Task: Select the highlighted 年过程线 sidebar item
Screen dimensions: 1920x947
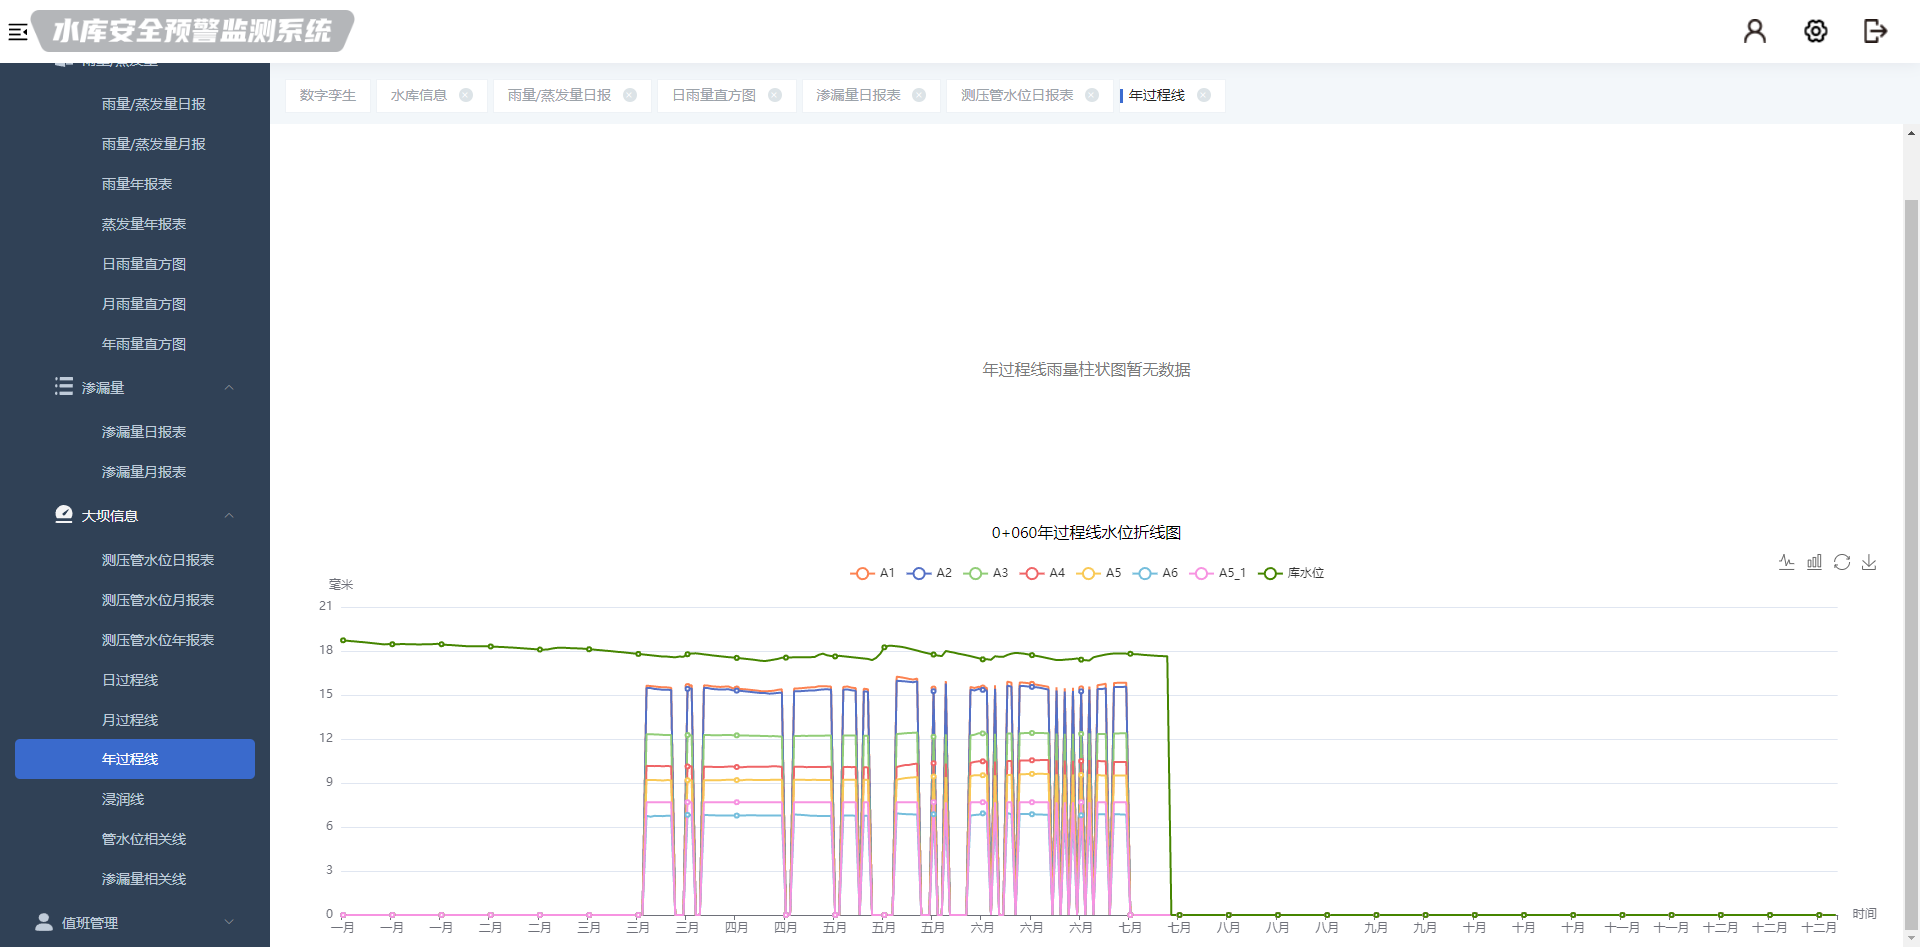Action: 135,759
